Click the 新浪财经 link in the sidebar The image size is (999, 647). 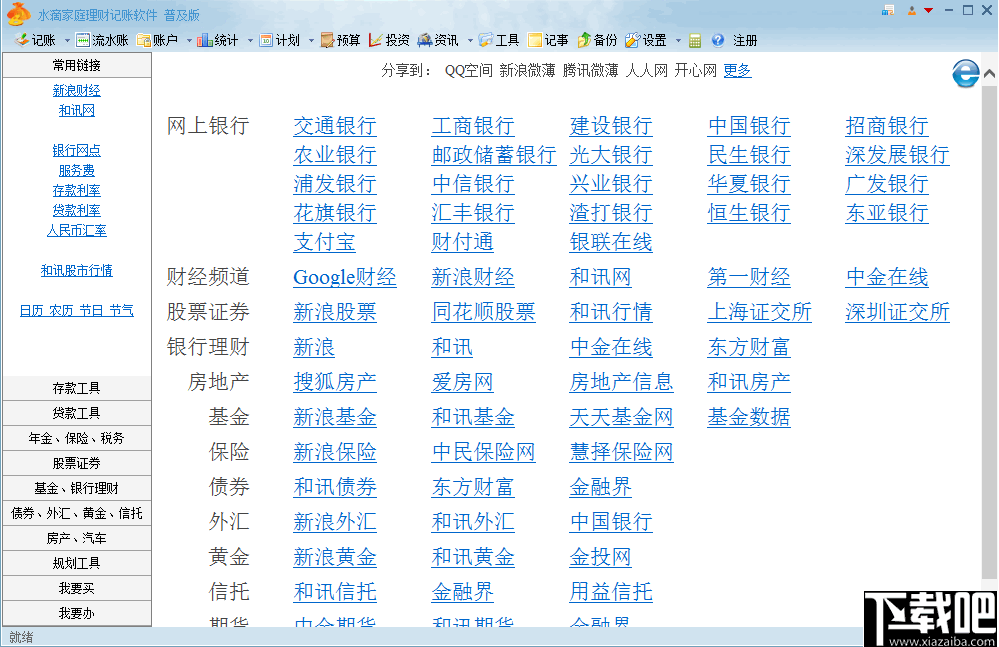[77, 90]
